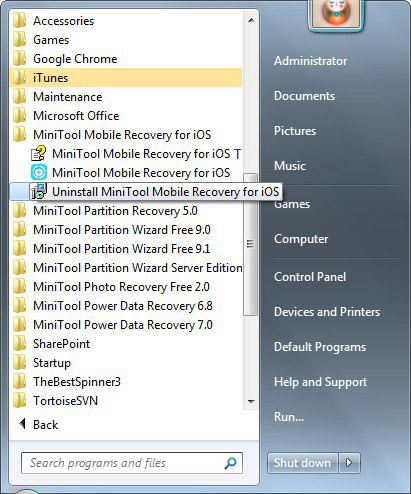411x494 pixels.
Task: Expand MiniTool Partition Wizard Free 9.1 label
Action: tap(122, 249)
